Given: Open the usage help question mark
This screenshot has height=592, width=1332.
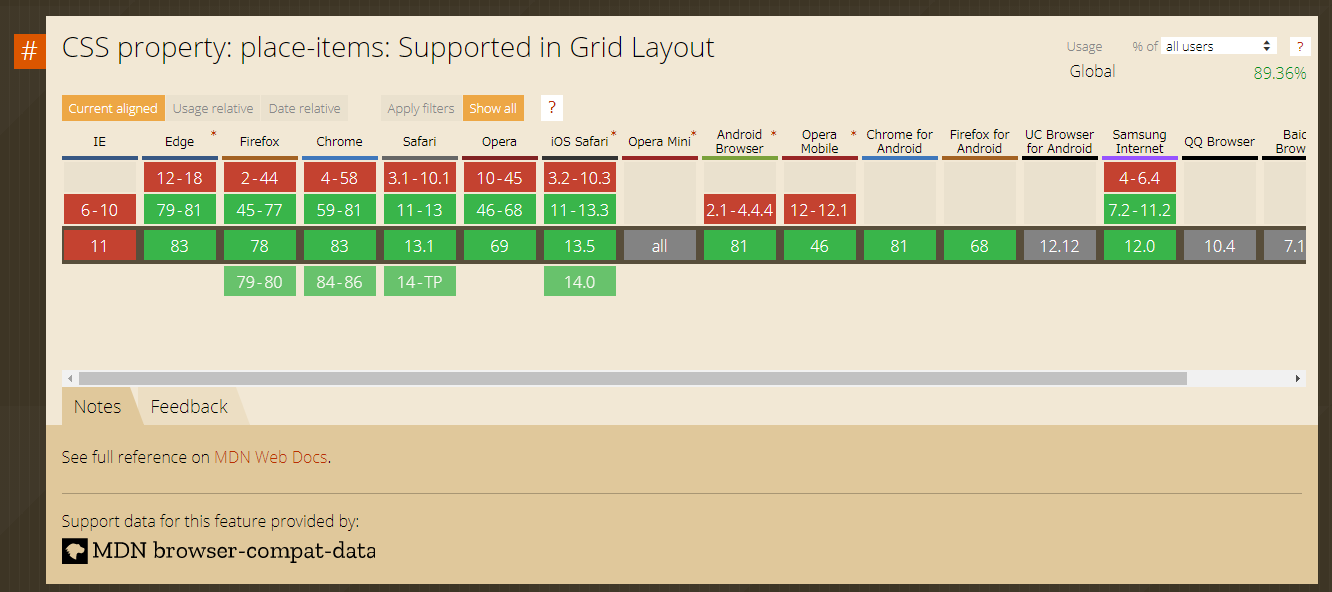Looking at the screenshot, I should pos(1300,46).
